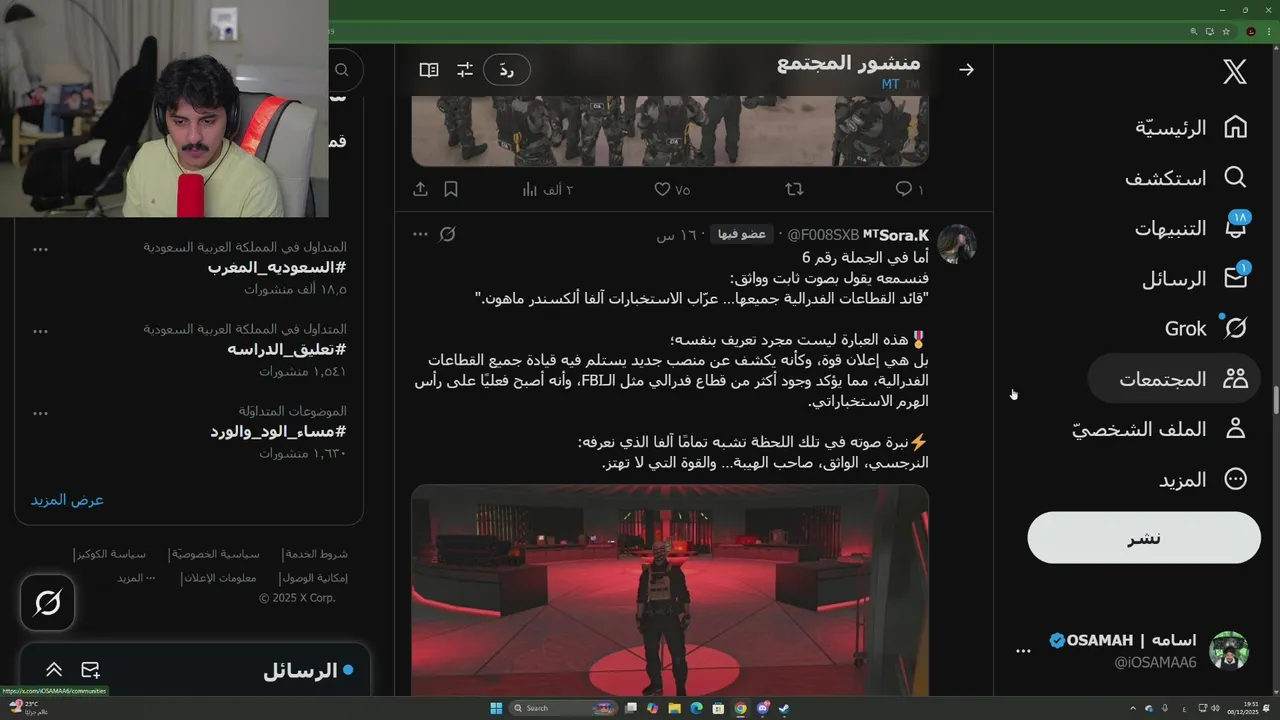Open the X logo home link

pyautogui.click(x=1235, y=72)
